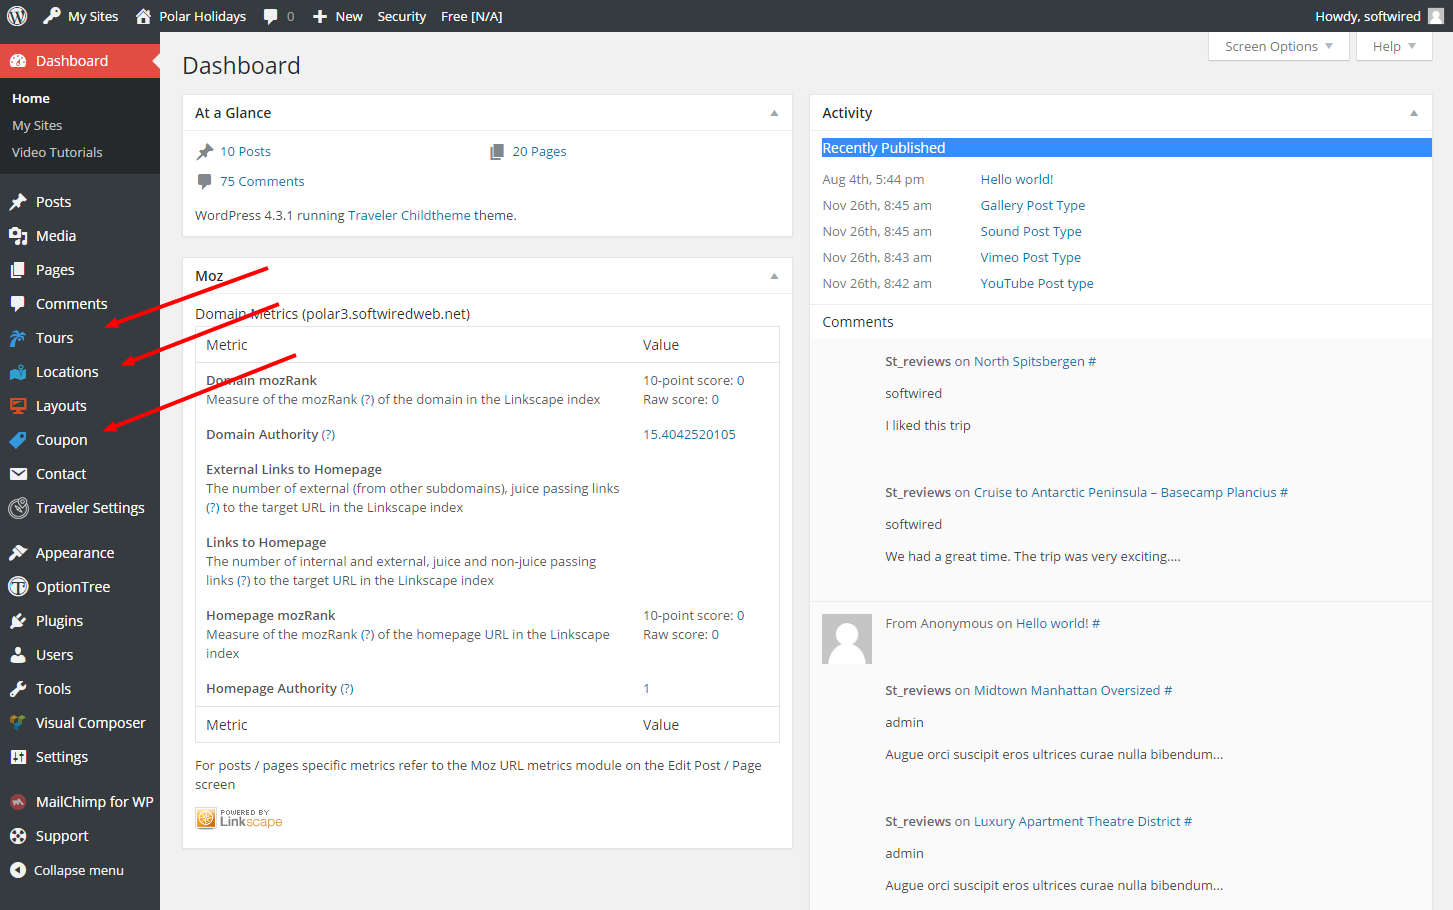Open My Sites submenu under Dashboard

coord(37,125)
